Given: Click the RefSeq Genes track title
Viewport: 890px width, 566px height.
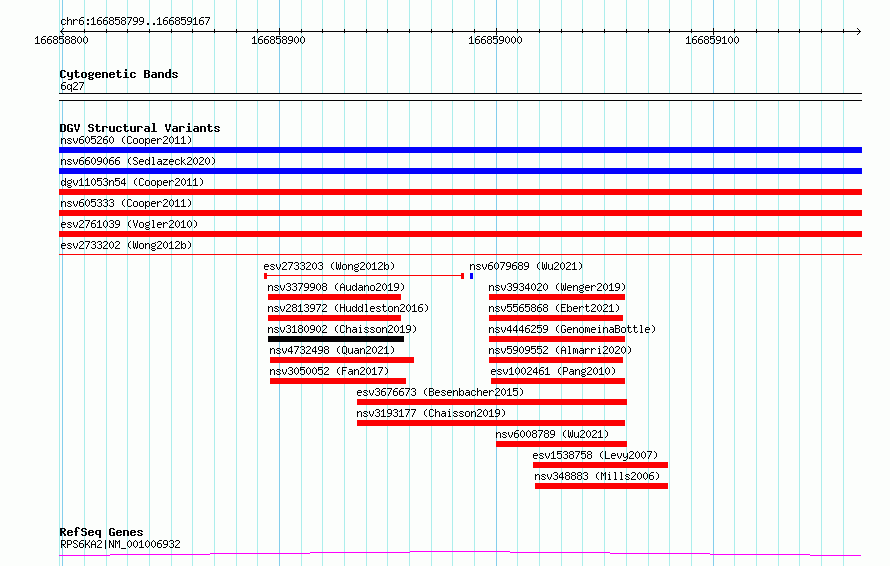Looking at the screenshot, I should 101,533.
